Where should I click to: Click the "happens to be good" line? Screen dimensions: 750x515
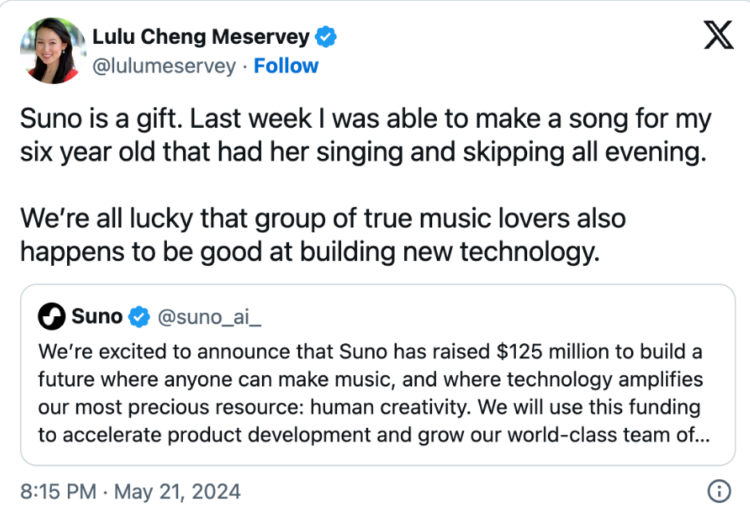coord(310,252)
